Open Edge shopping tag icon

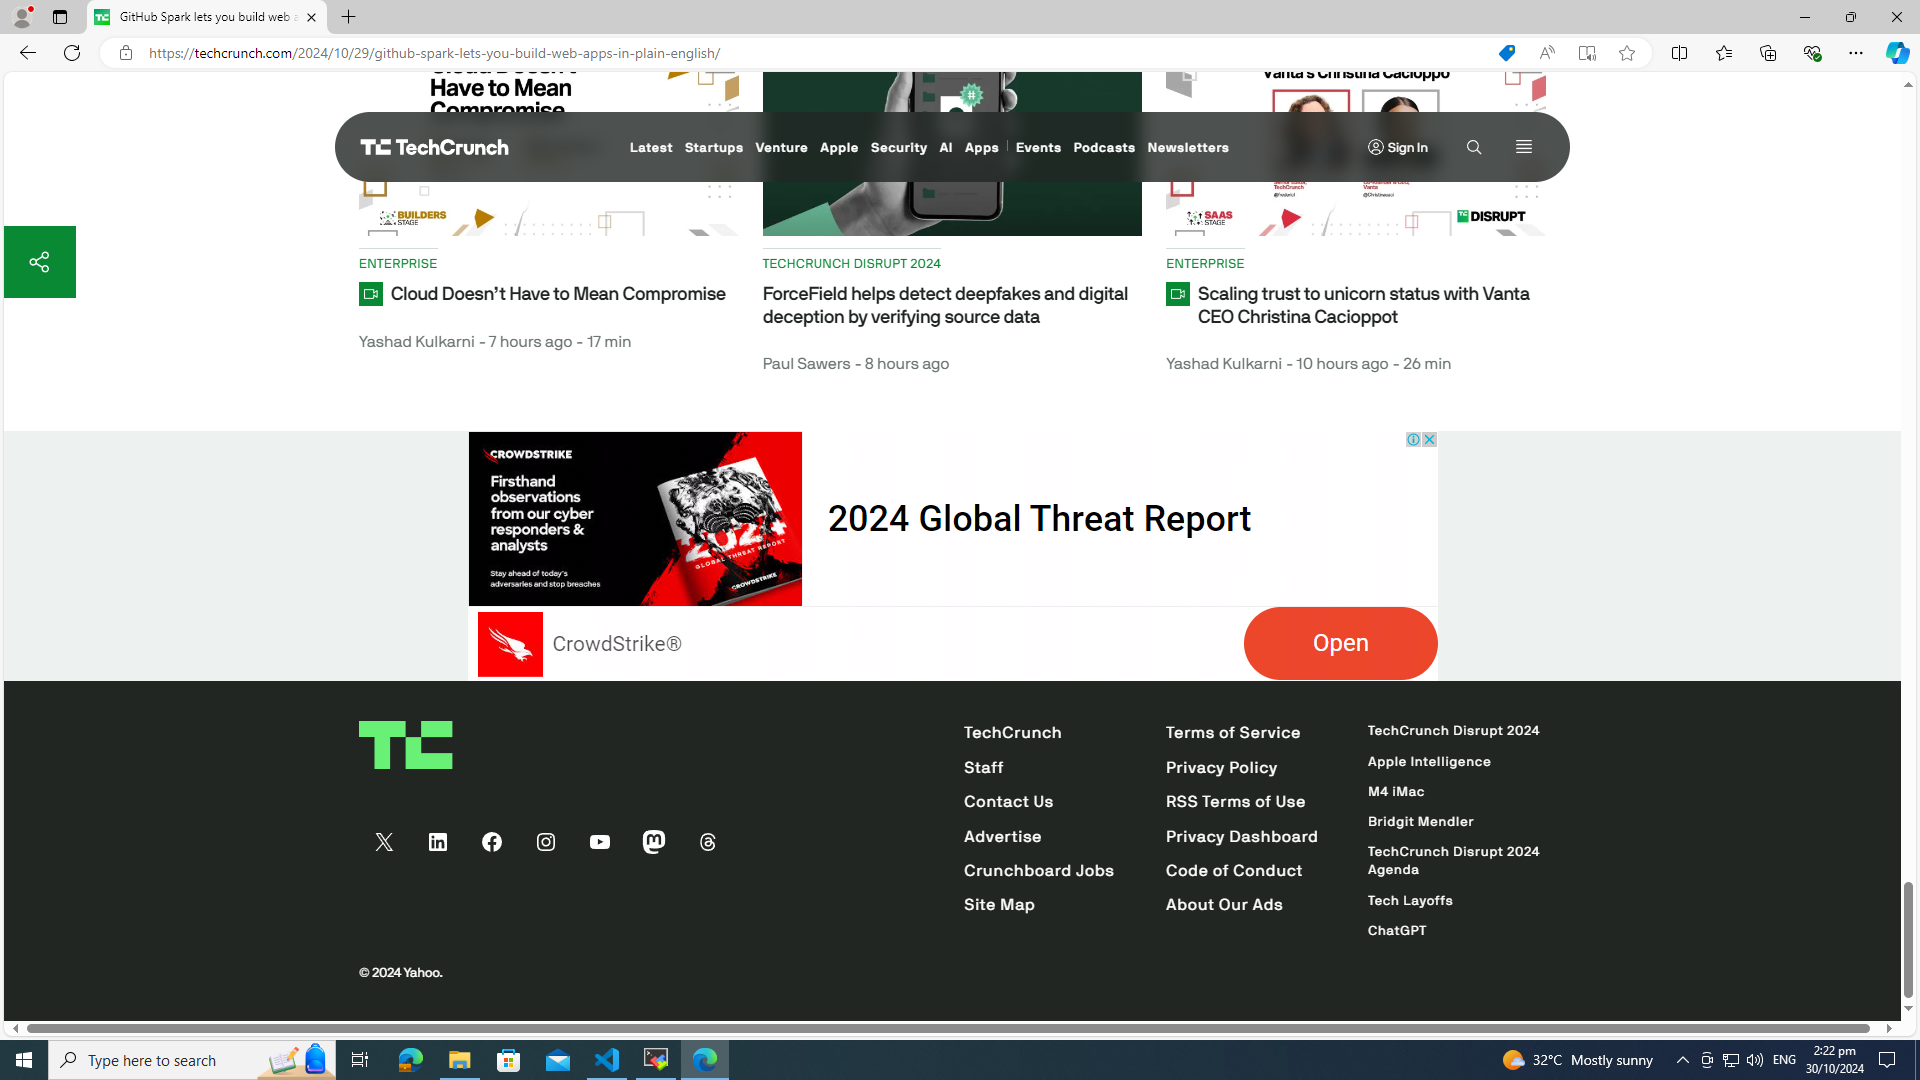coord(1507,53)
